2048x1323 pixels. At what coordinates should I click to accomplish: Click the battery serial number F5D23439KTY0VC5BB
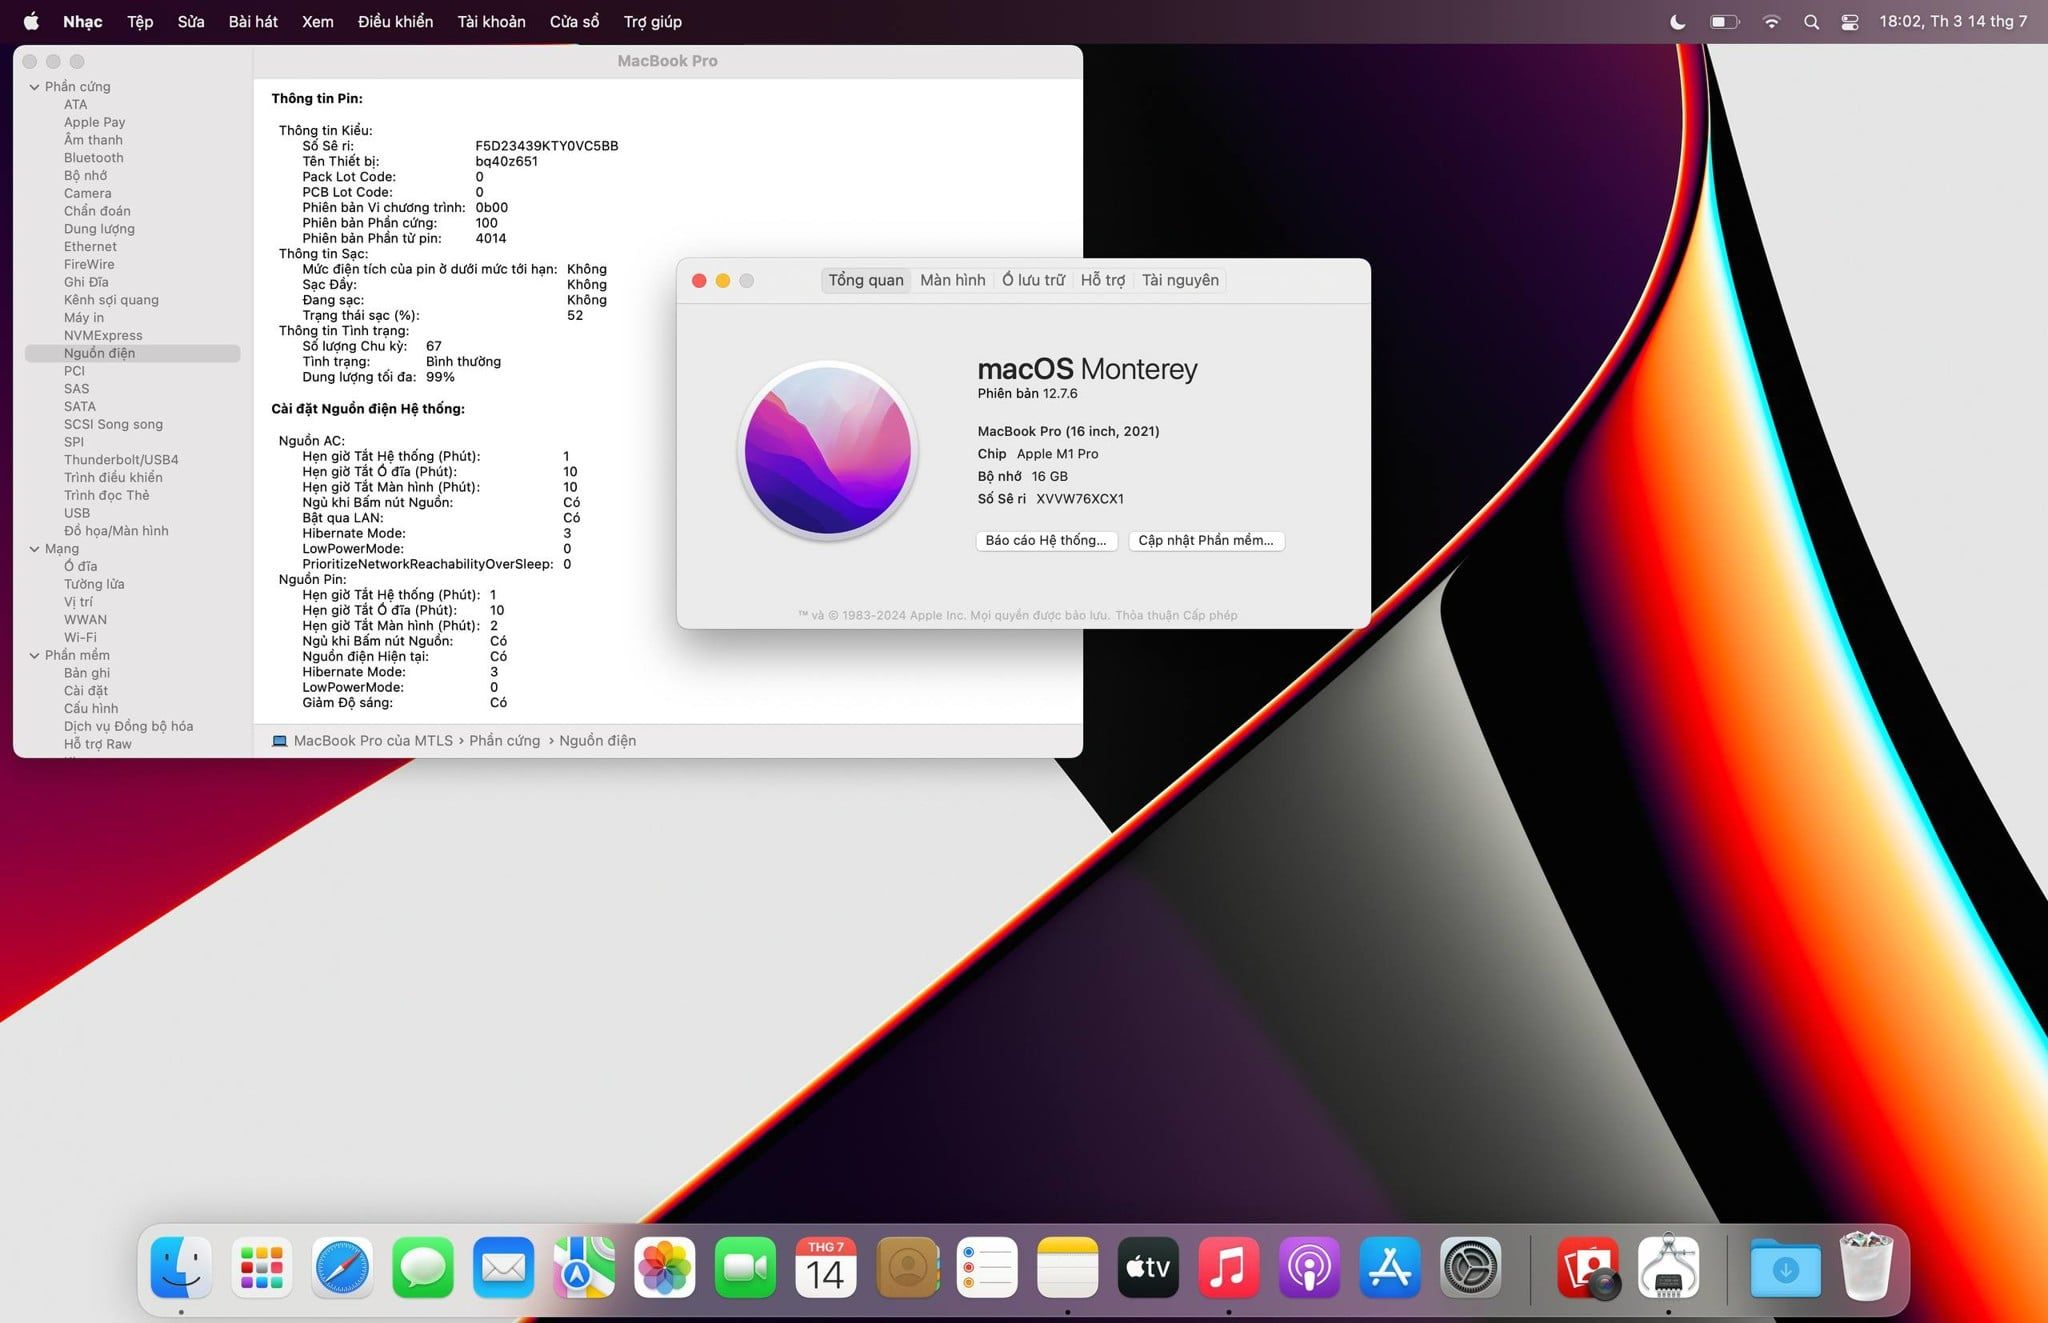click(x=547, y=146)
